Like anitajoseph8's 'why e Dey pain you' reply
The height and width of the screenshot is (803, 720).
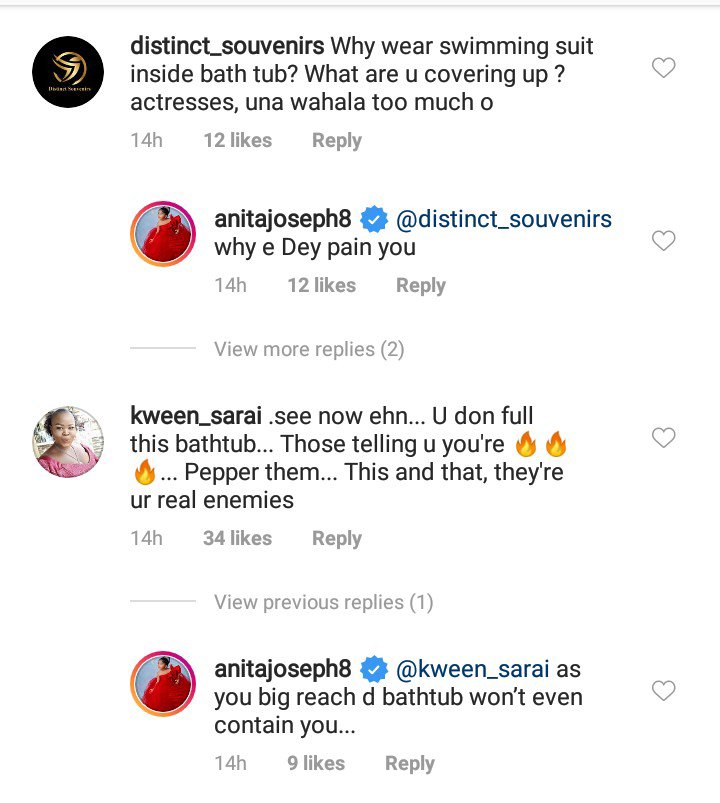pos(663,241)
